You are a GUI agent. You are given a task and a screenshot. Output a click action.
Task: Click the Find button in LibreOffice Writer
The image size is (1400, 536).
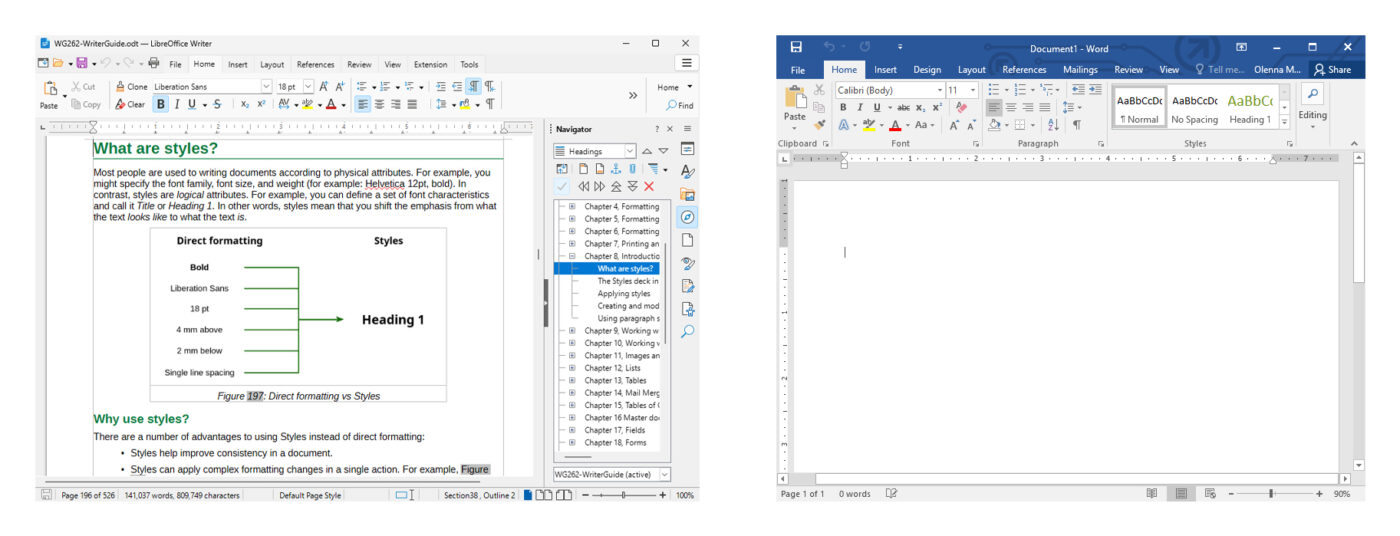(x=679, y=105)
